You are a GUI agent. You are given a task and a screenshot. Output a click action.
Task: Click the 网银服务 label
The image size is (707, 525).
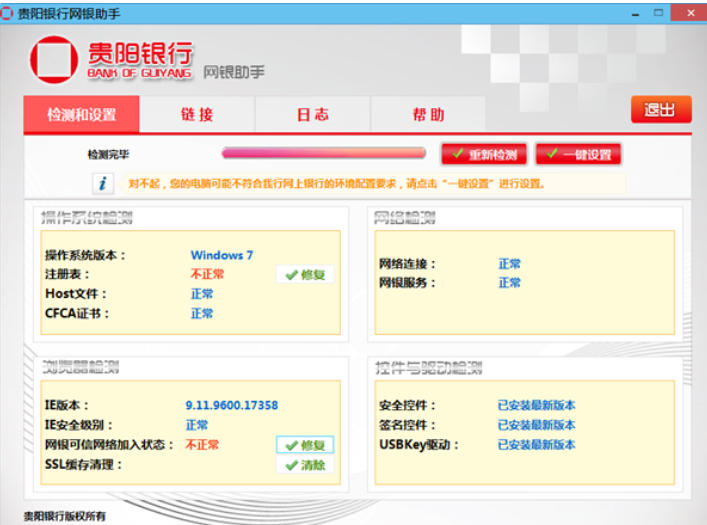(x=408, y=283)
